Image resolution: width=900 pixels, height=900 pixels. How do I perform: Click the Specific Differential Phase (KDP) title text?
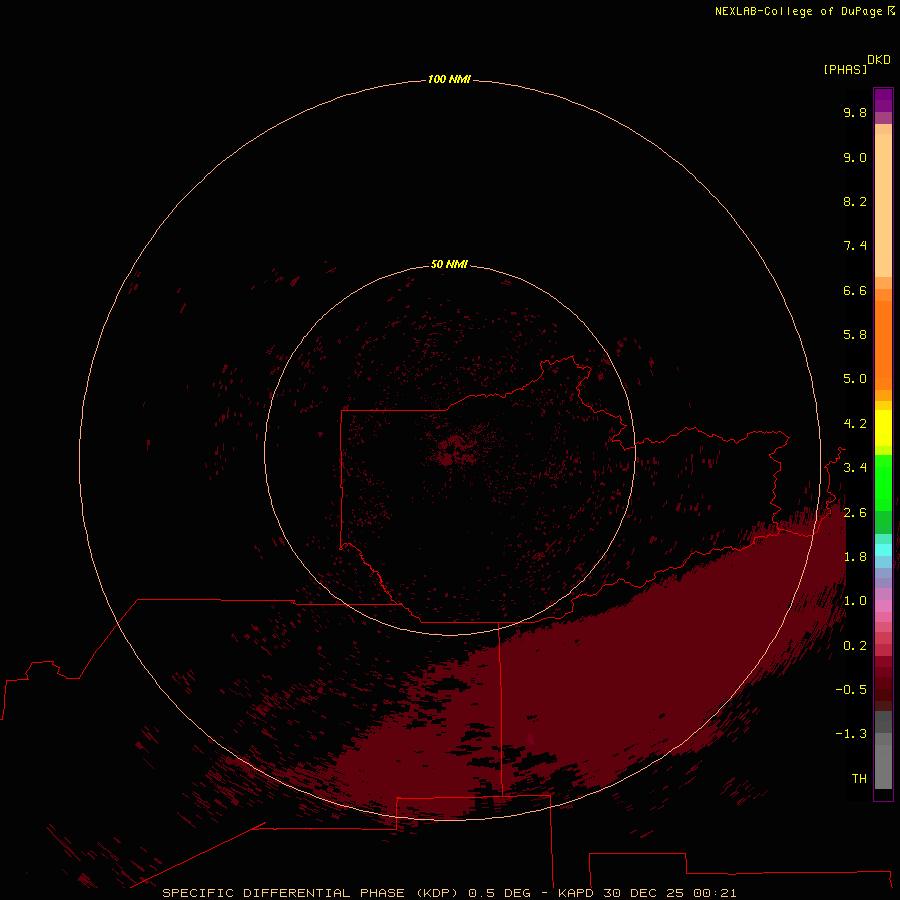(310, 893)
